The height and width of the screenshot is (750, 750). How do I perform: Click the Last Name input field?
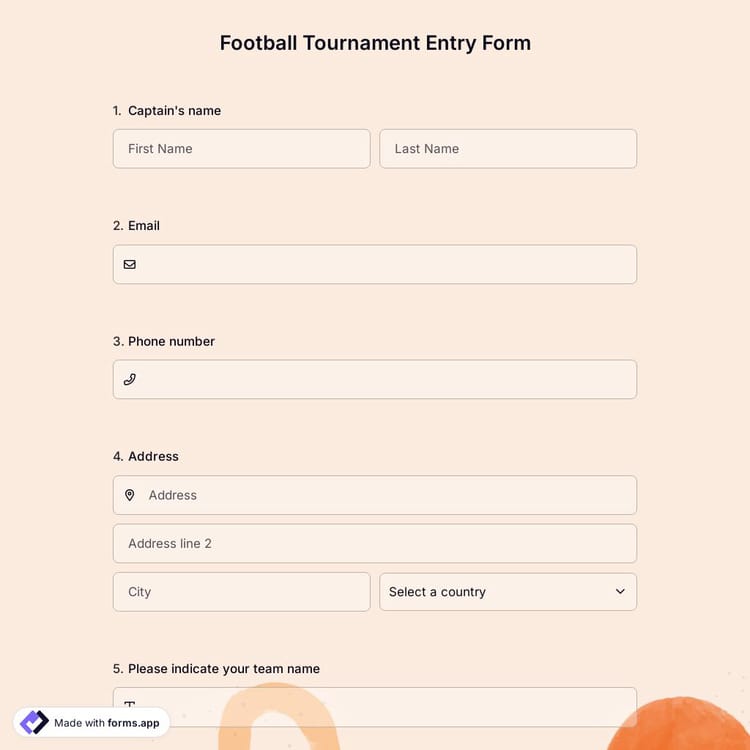[x=507, y=149]
